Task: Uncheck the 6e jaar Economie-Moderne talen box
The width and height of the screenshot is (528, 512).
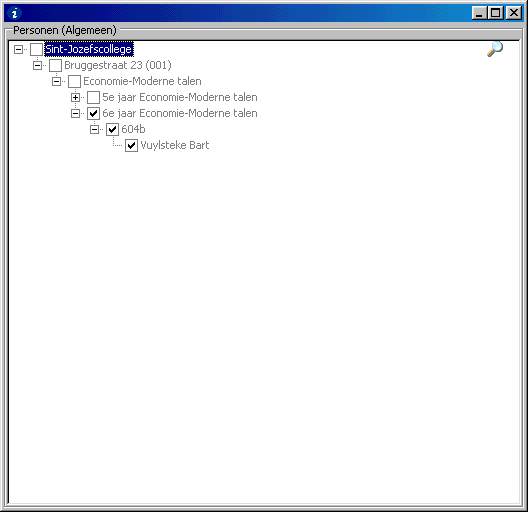Action: tap(94, 114)
